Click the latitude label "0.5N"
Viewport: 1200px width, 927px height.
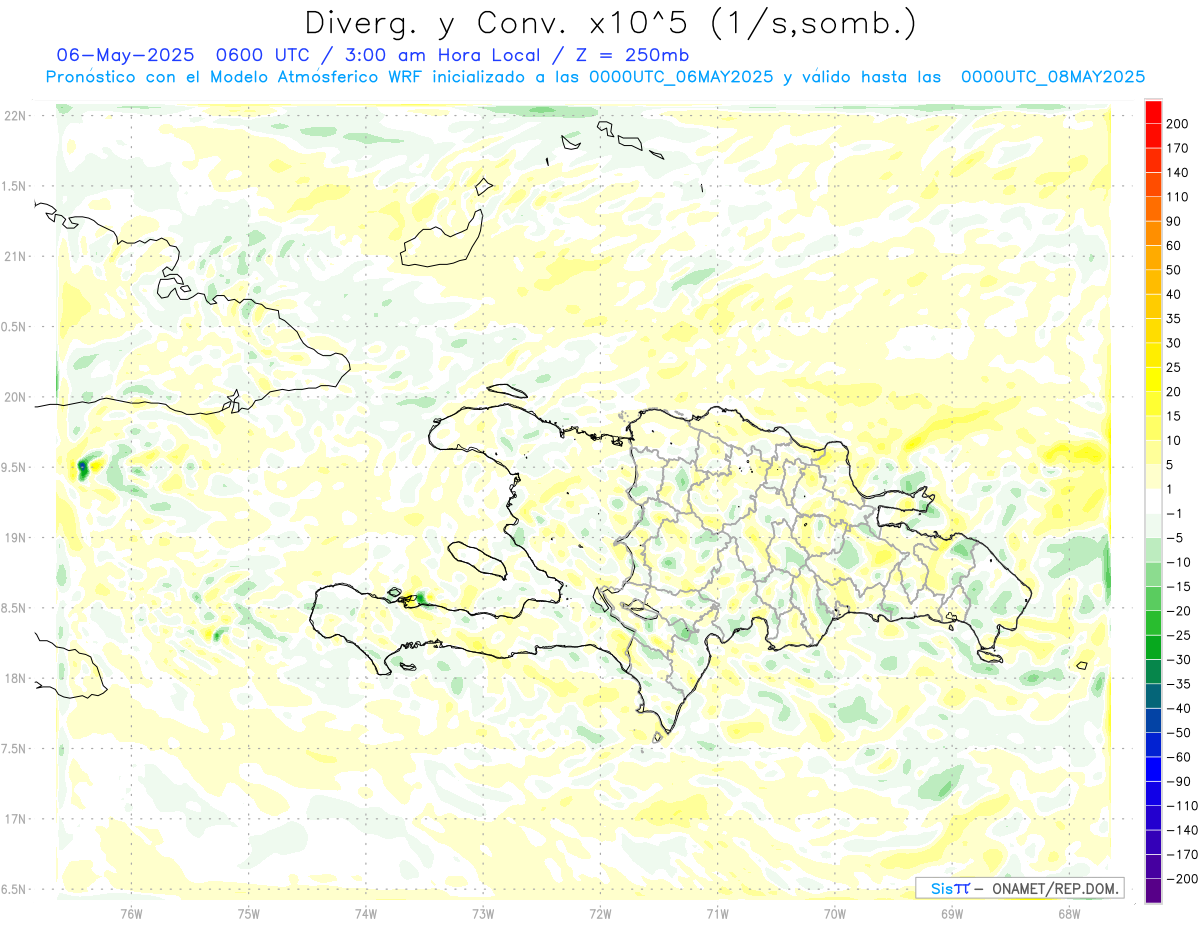(15, 327)
